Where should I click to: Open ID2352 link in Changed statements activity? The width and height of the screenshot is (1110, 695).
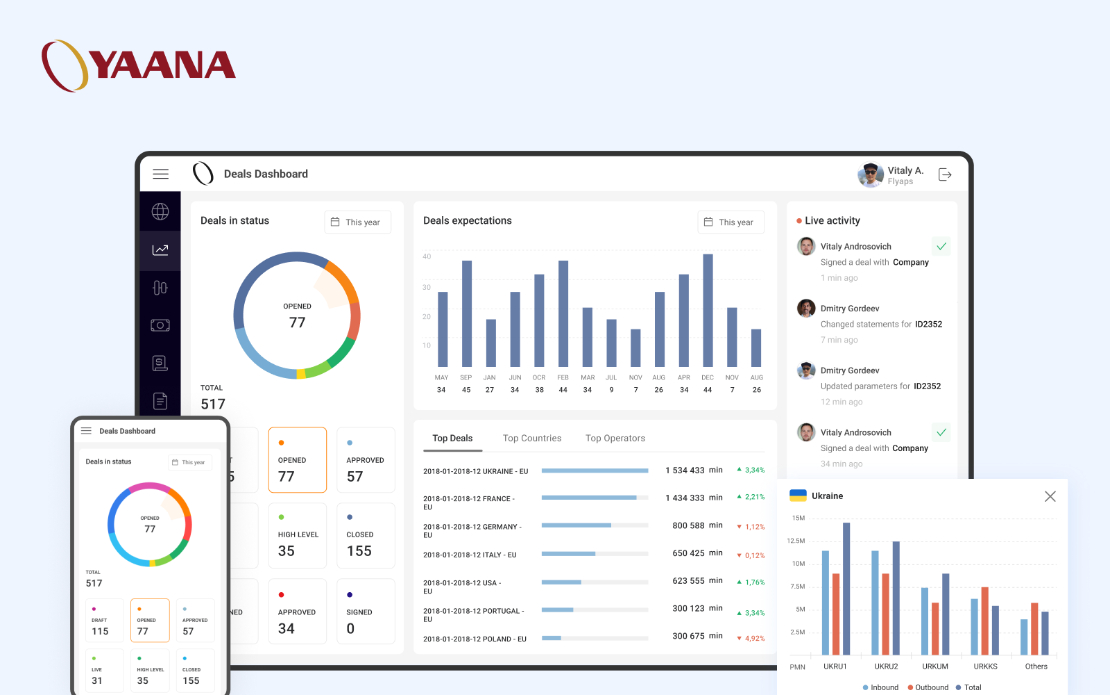[x=928, y=324]
